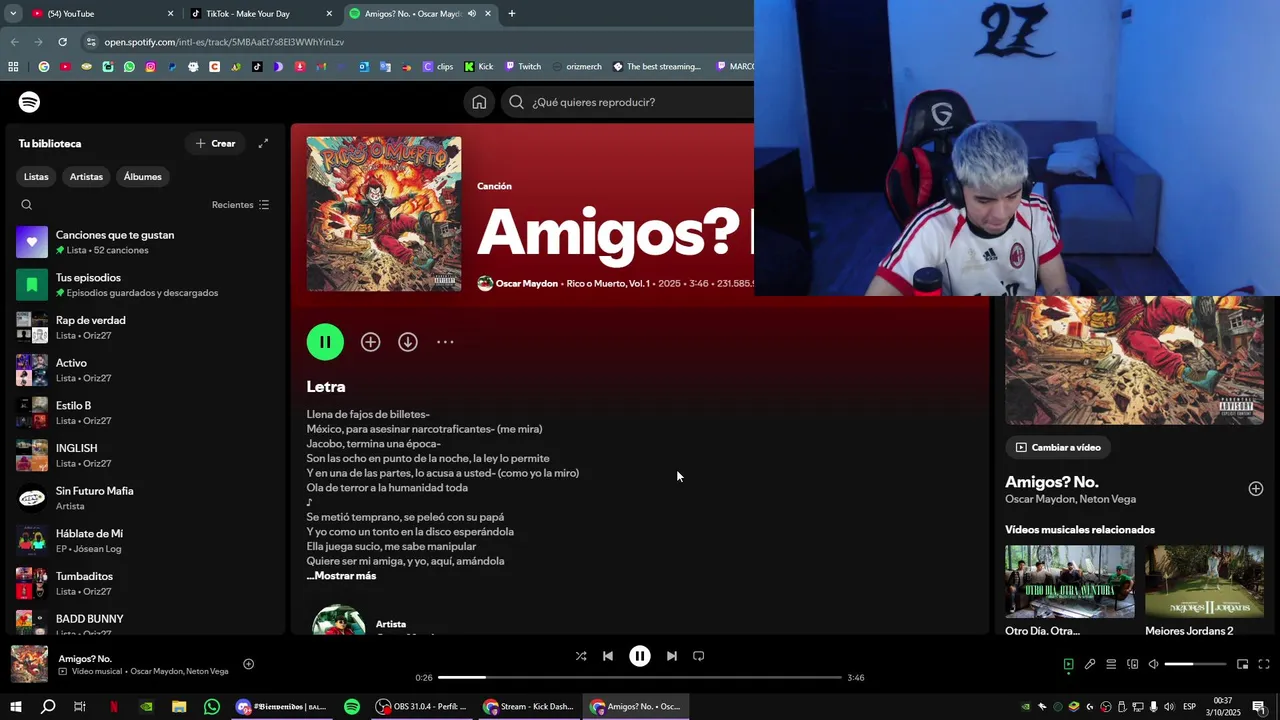This screenshot has height=720, width=1280.
Task: Add the song to a playlist with the plus circle
Action: click(x=370, y=342)
